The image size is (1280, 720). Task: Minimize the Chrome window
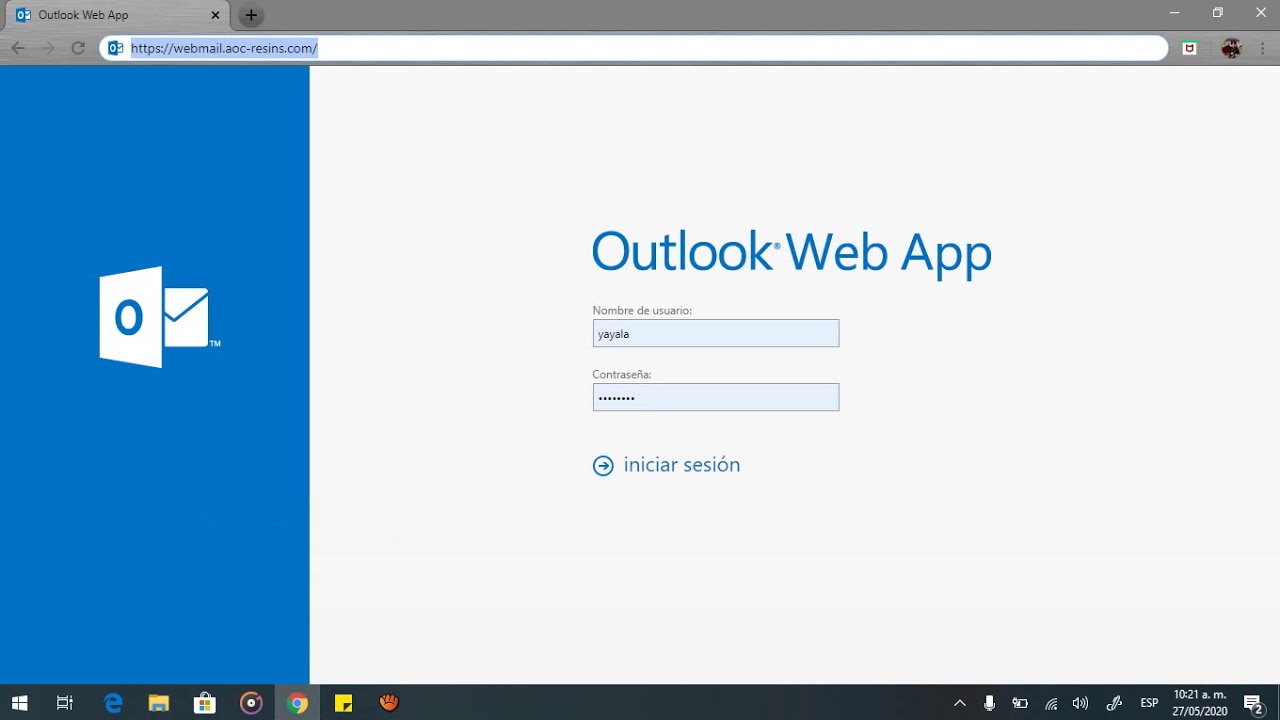(x=1175, y=13)
